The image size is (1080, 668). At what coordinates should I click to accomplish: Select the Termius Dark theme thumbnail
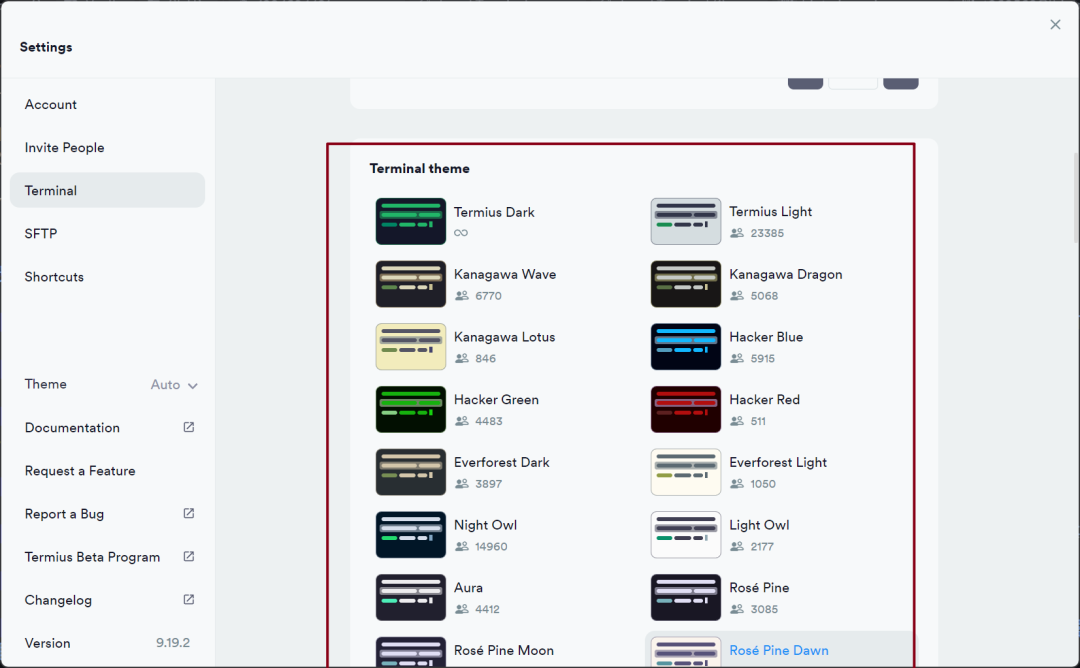411,222
